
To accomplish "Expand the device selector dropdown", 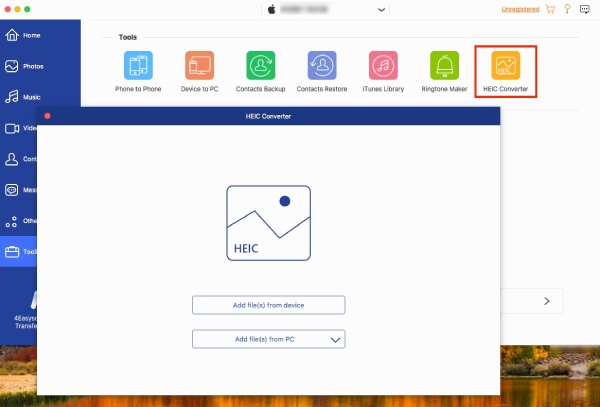I will point(381,10).
